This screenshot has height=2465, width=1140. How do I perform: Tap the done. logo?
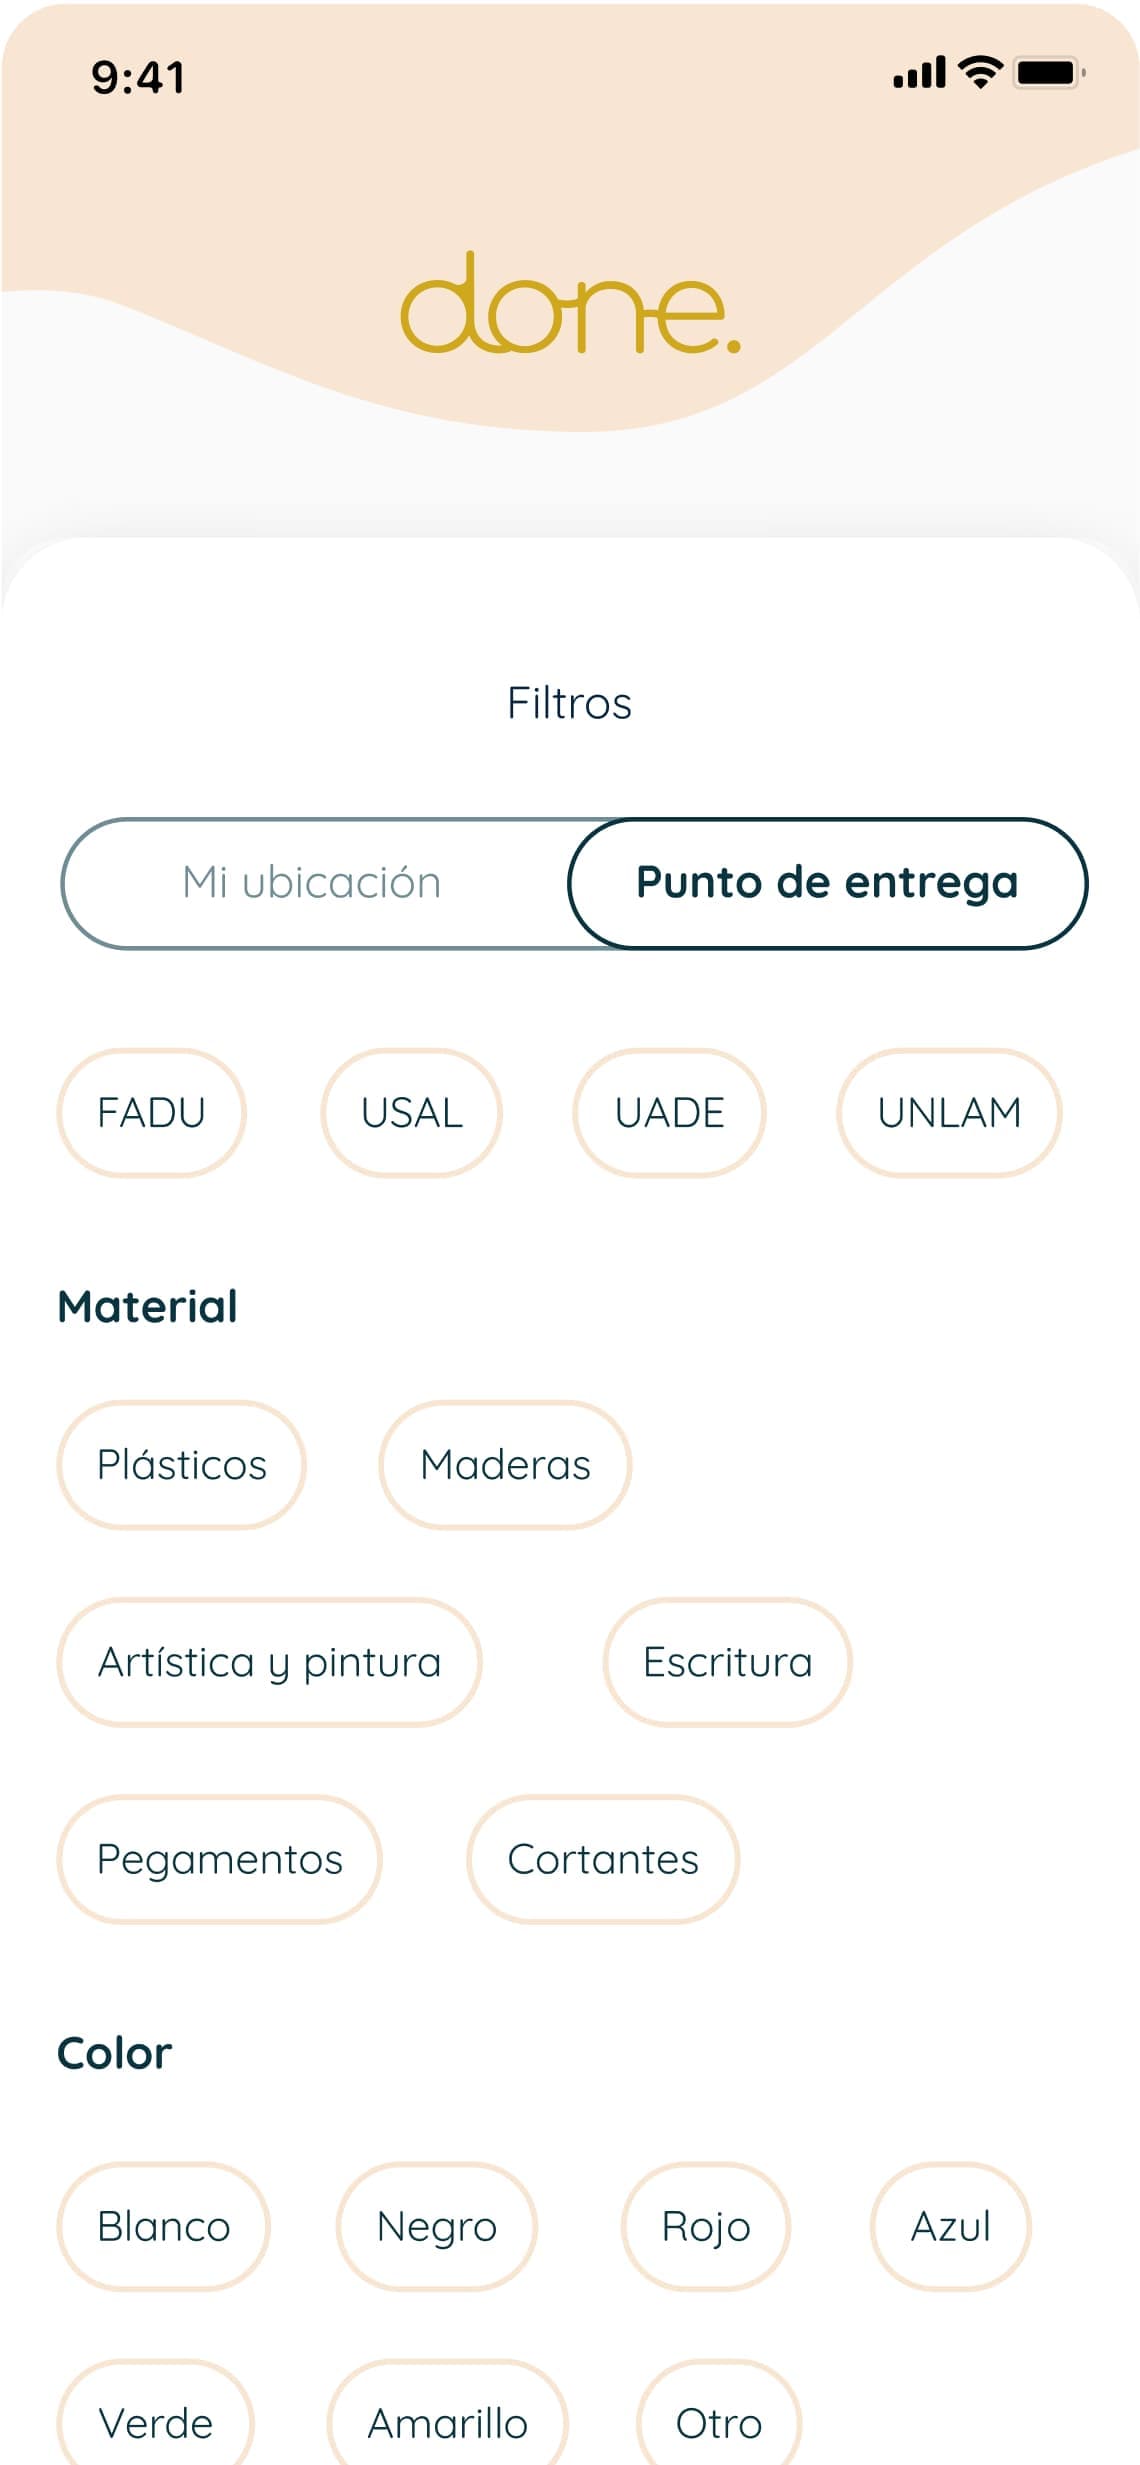[x=570, y=304]
